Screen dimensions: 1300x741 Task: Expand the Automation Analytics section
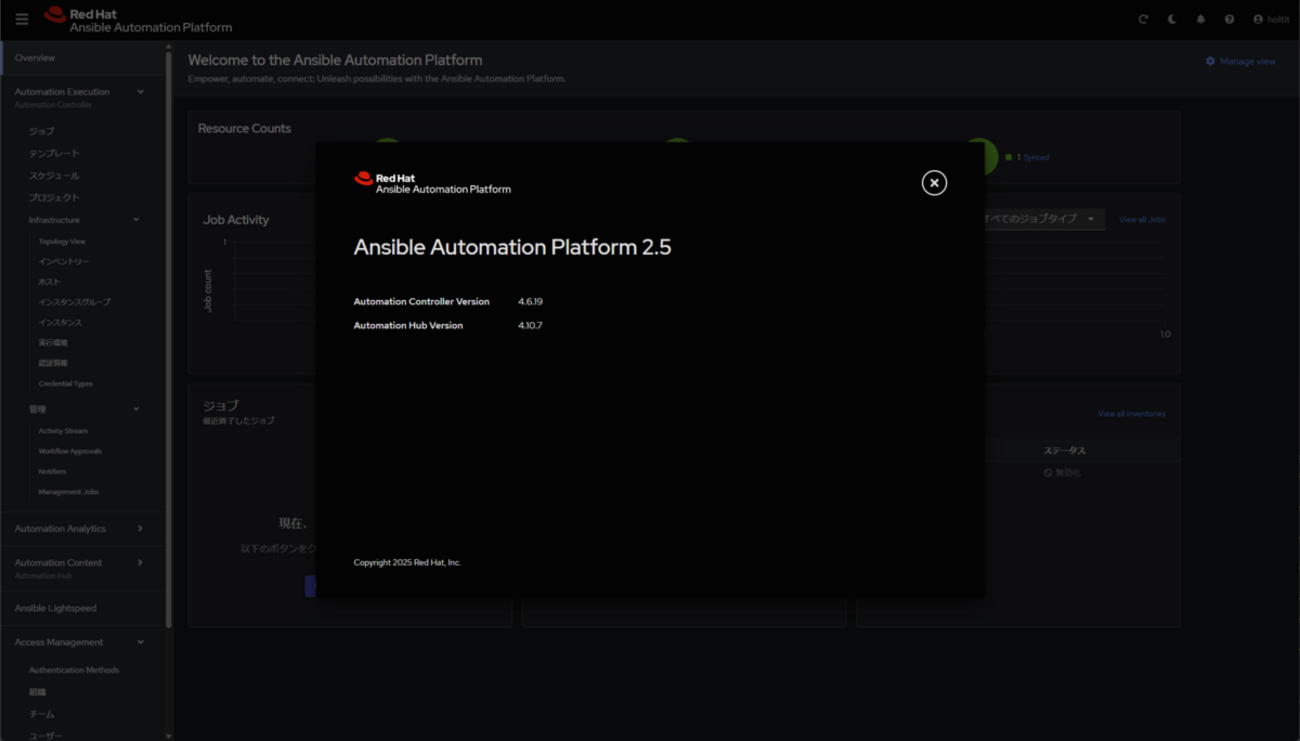point(139,528)
